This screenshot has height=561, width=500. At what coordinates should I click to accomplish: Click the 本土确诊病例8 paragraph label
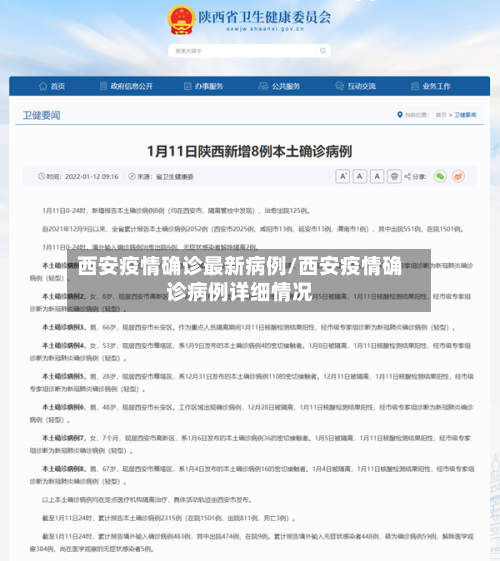coord(64,469)
